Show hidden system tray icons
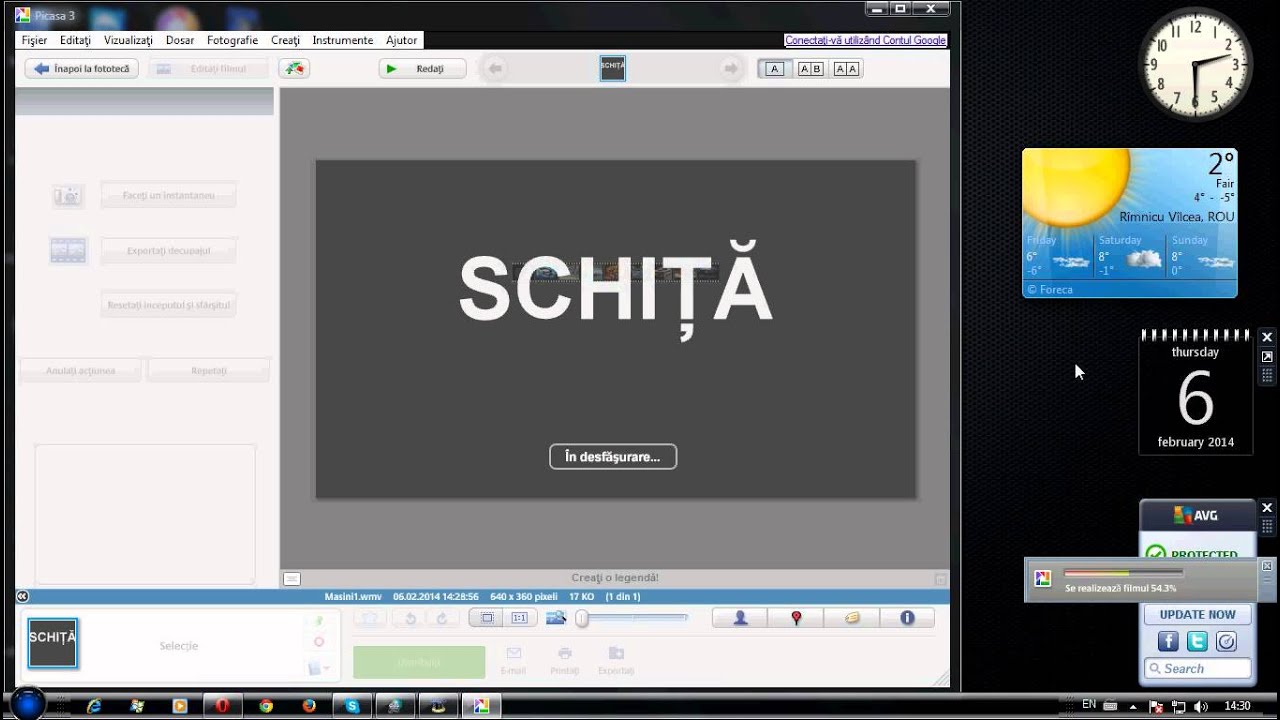1280x720 pixels. [1069, 706]
